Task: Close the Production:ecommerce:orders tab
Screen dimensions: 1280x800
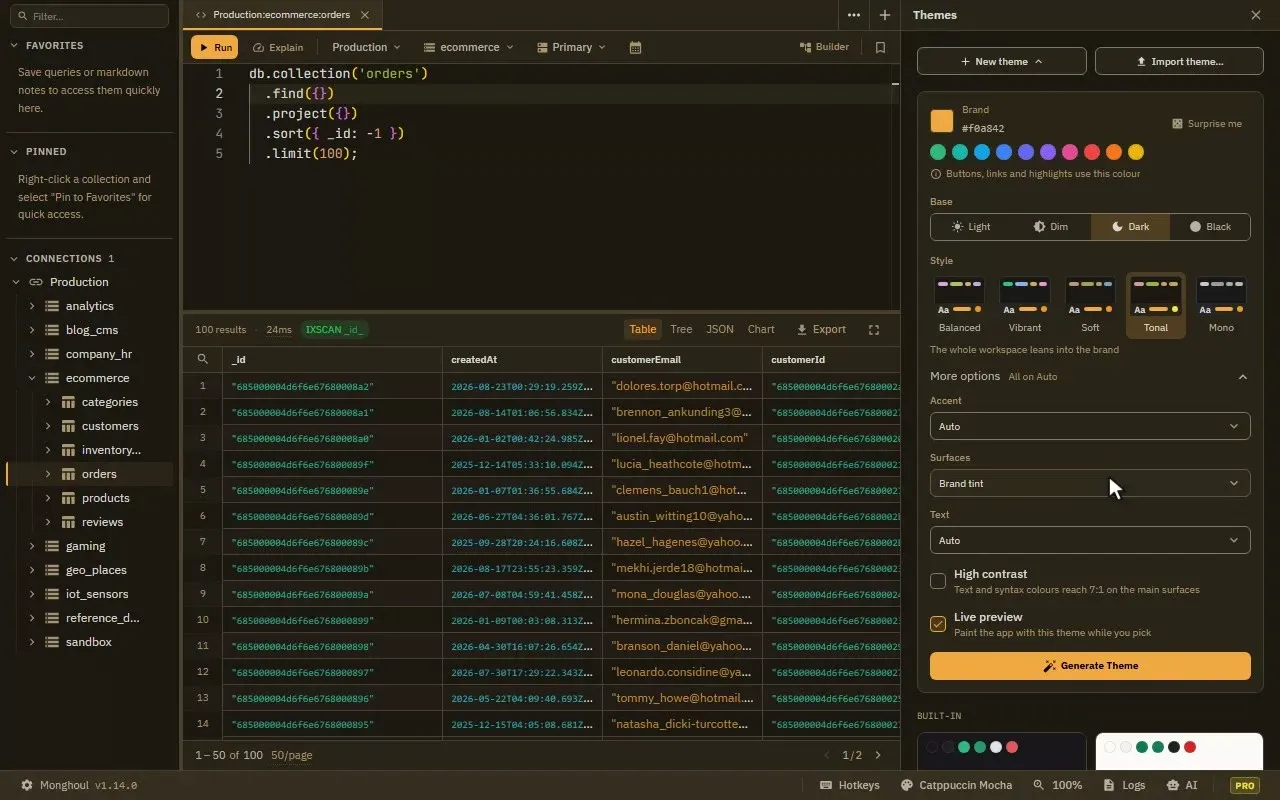Action: (x=365, y=15)
